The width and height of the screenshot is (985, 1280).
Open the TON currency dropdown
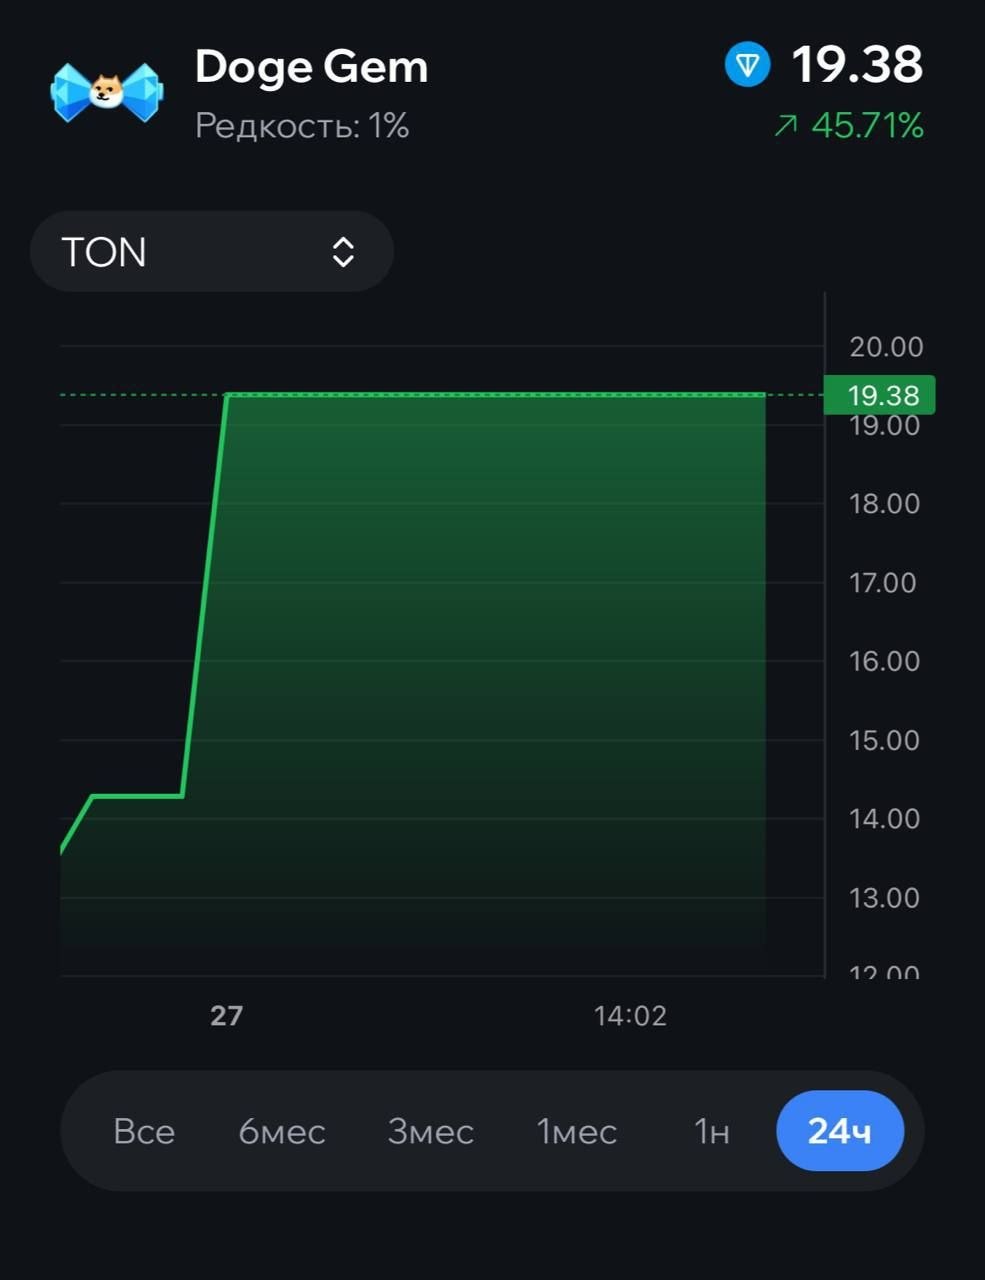212,251
